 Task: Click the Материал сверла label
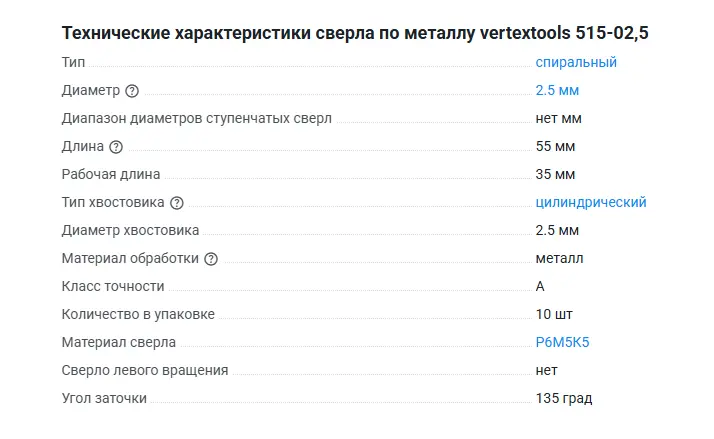118,342
